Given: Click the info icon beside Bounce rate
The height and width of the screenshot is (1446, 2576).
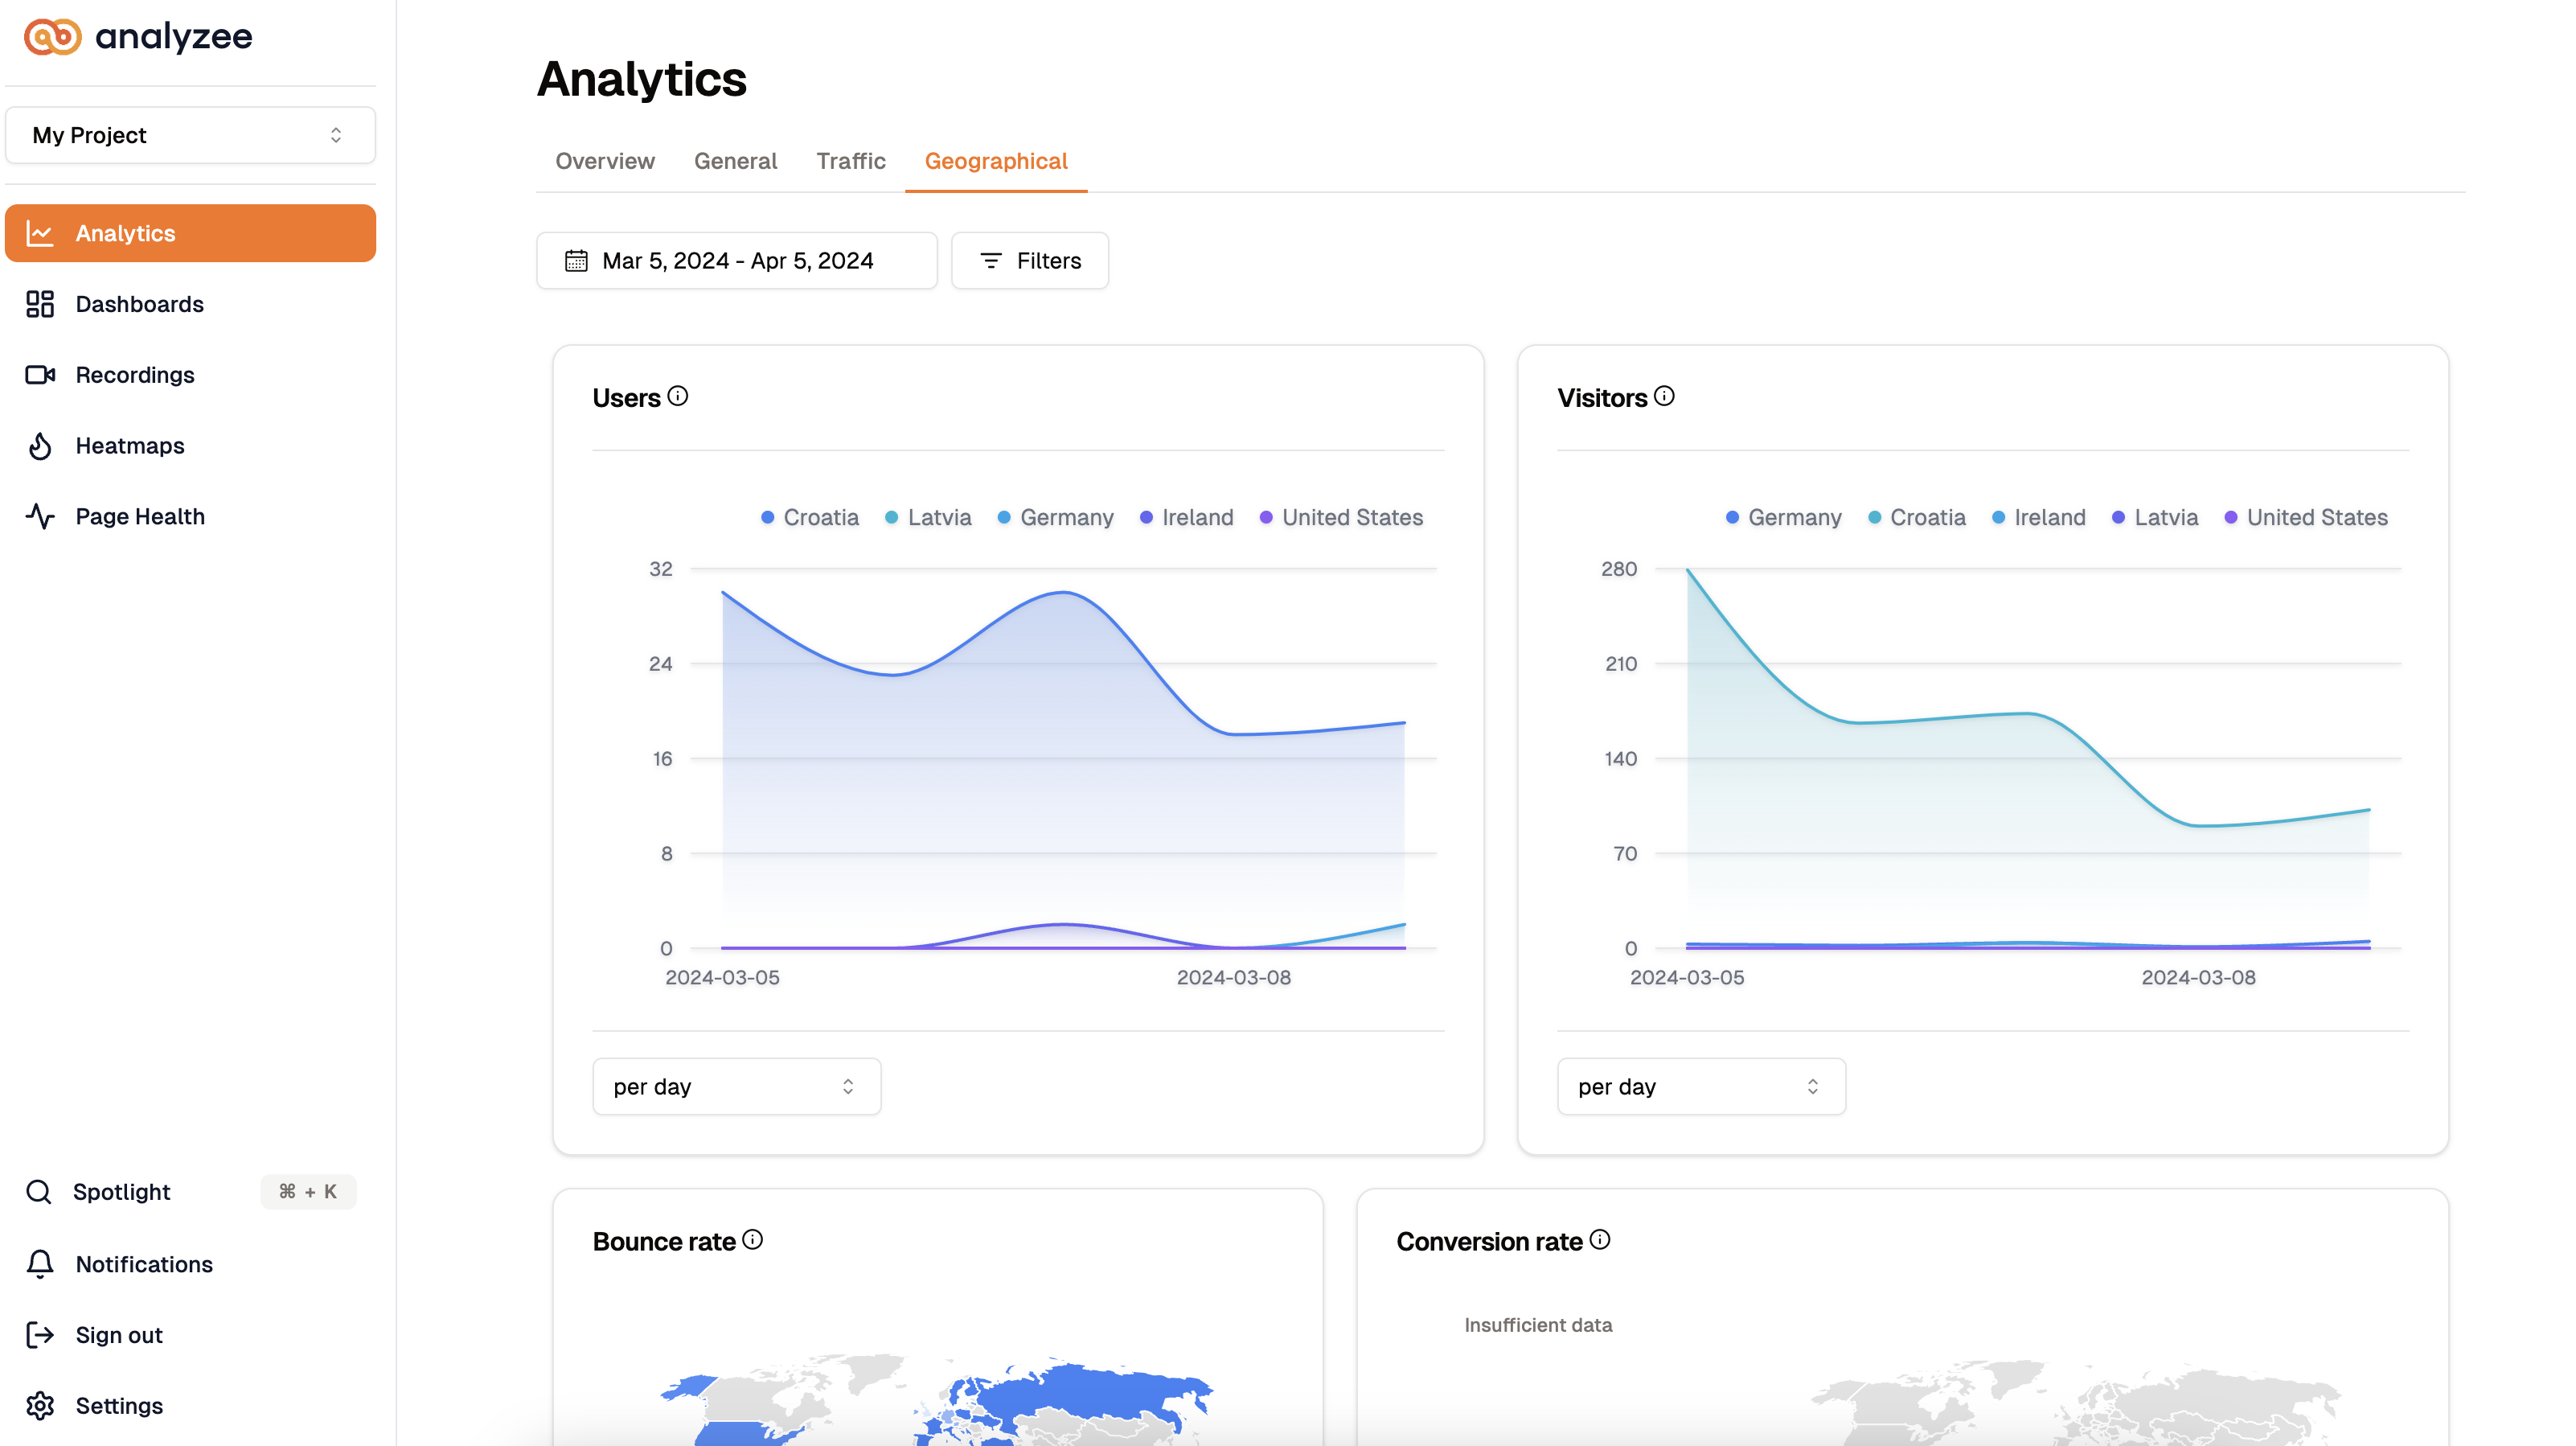Looking at the screenshot, I should coord(753,1240).
